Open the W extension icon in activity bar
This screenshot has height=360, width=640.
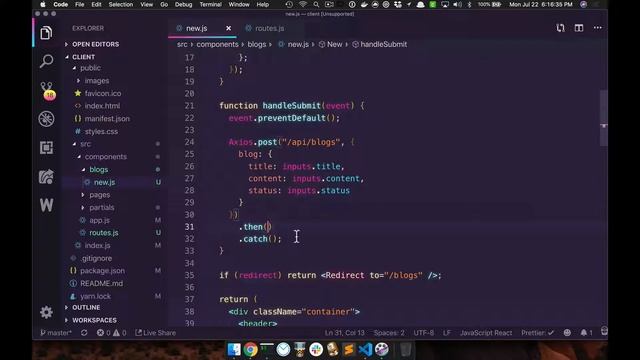point(46,205)
